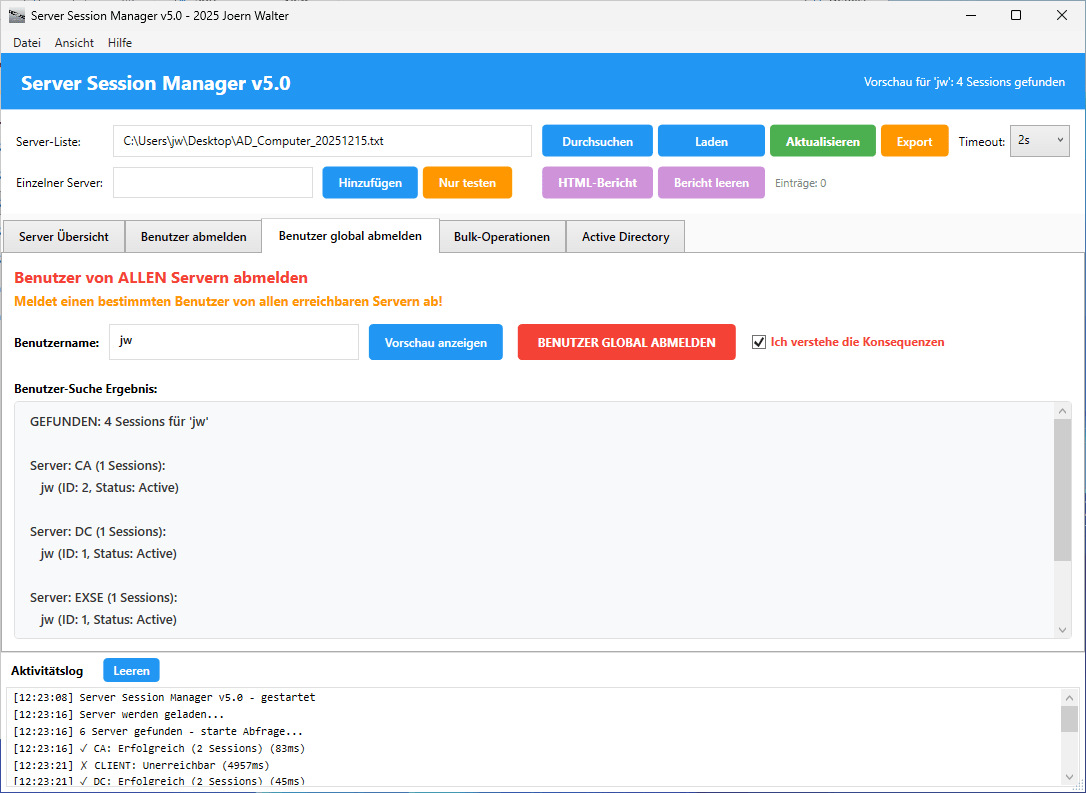
Task: Click the Benutzername text field
Action: [x=233, y=342]
